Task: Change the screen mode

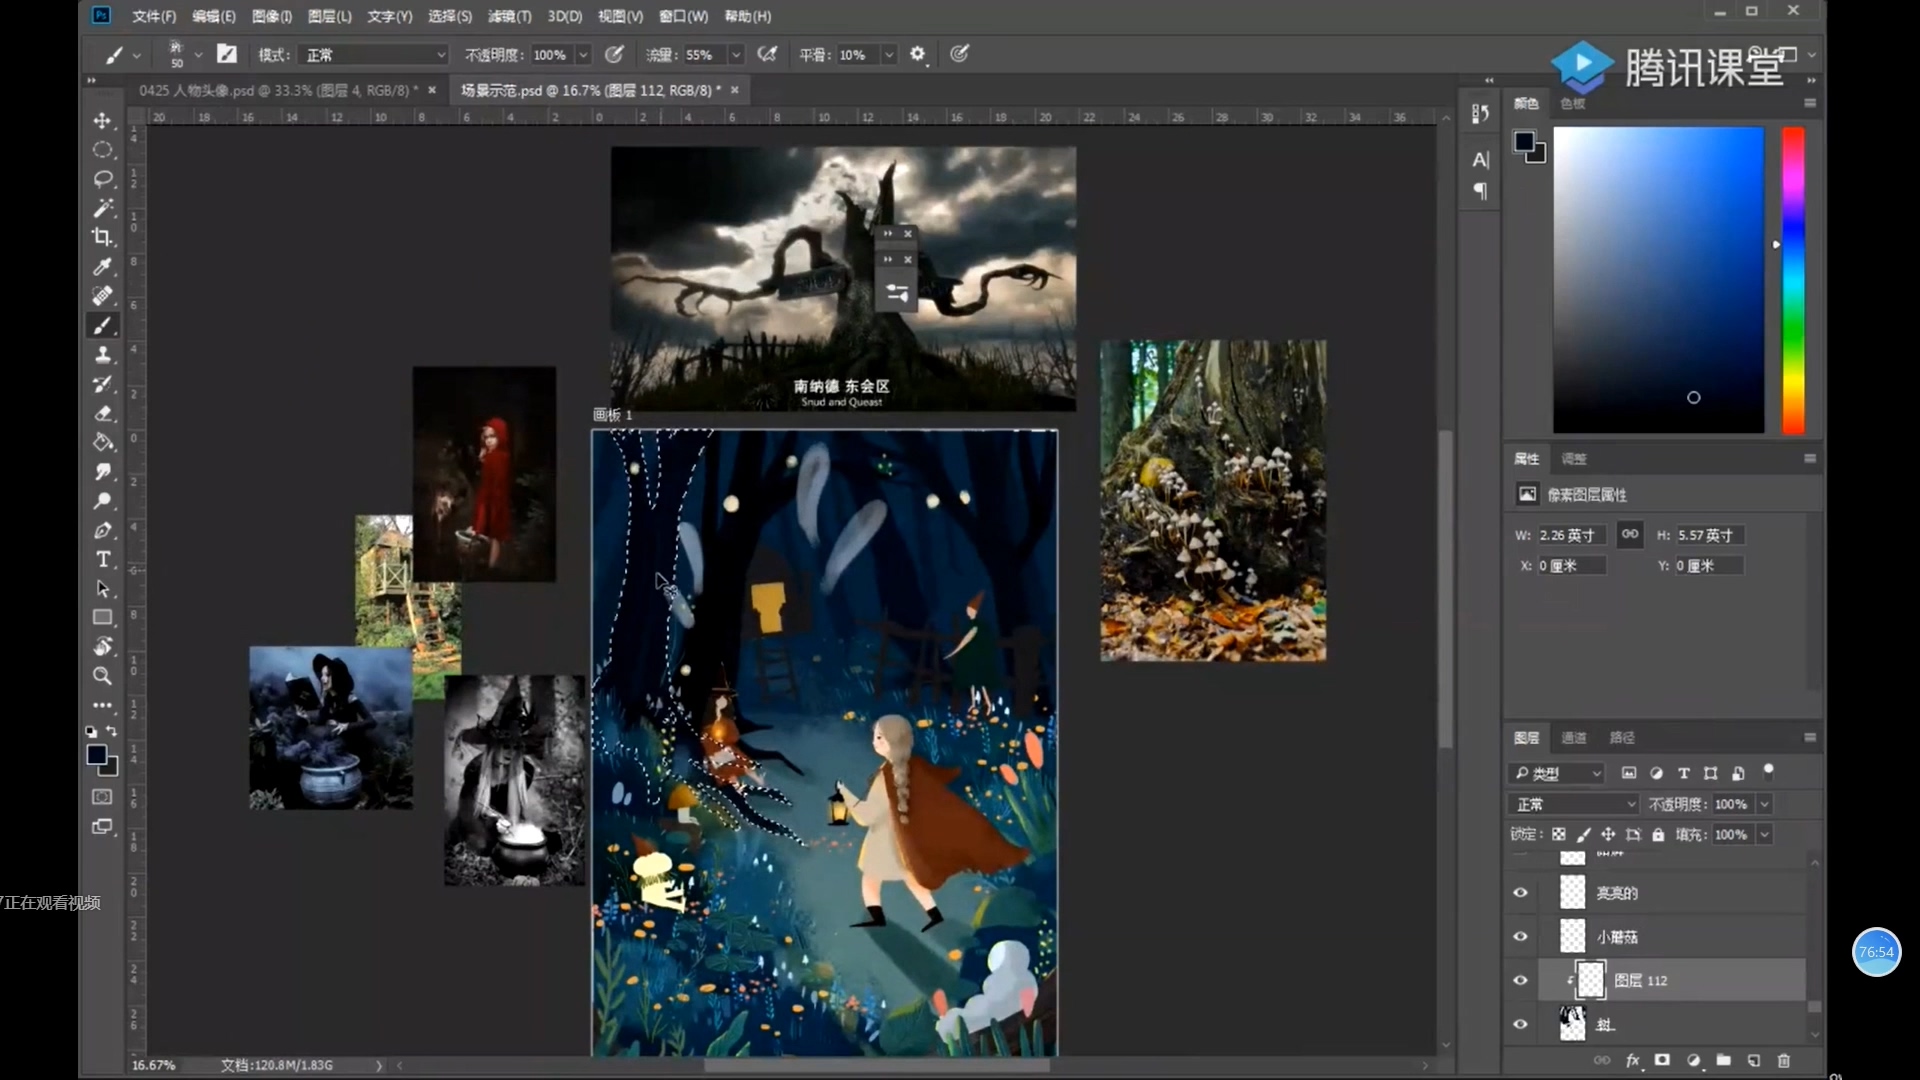Action: click(x=102, y=827)
